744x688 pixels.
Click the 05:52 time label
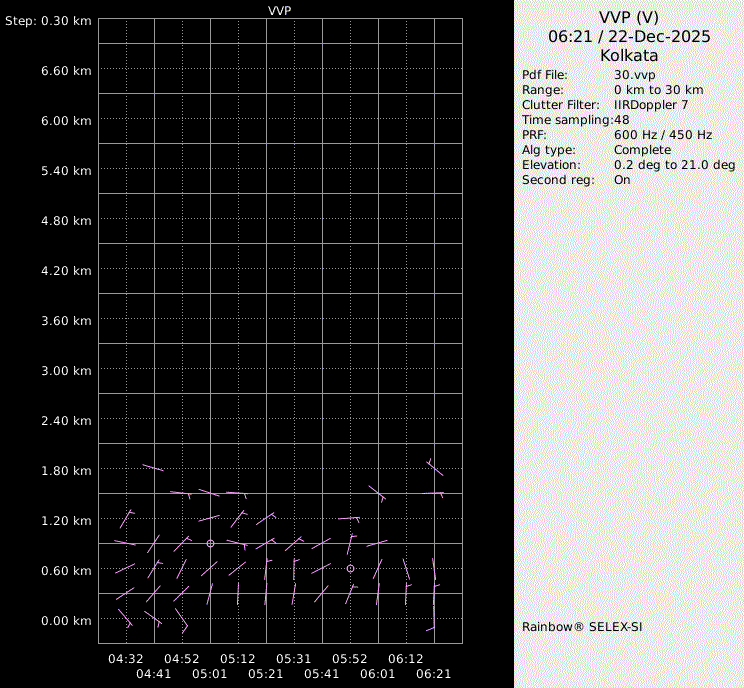350,659
